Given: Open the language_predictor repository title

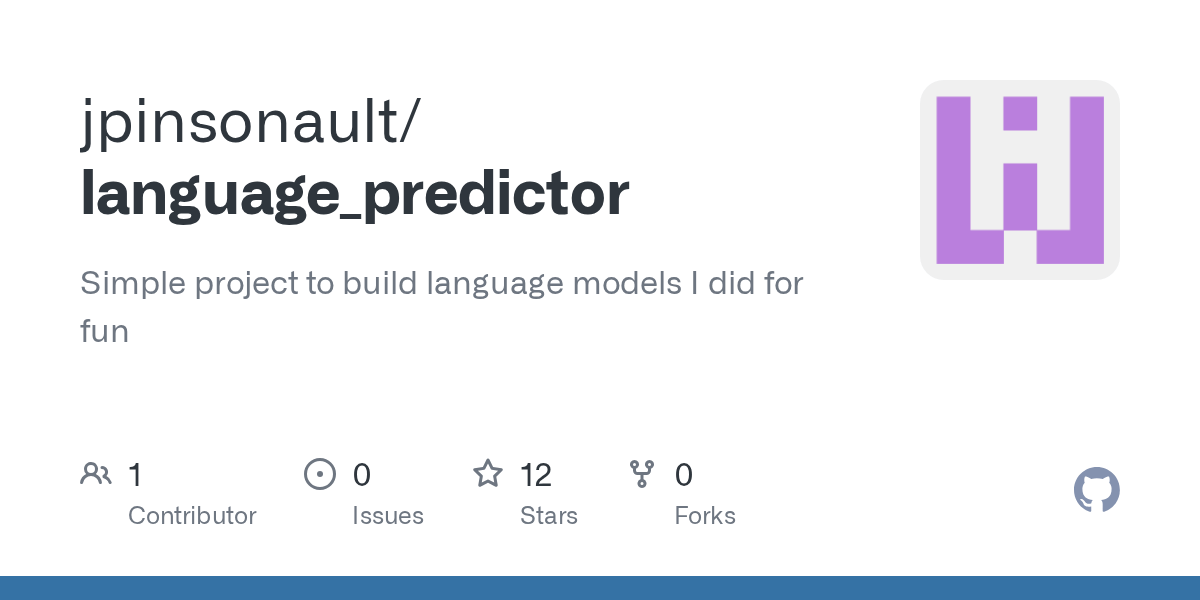Looking at the screenshot, I should (355, 194).
